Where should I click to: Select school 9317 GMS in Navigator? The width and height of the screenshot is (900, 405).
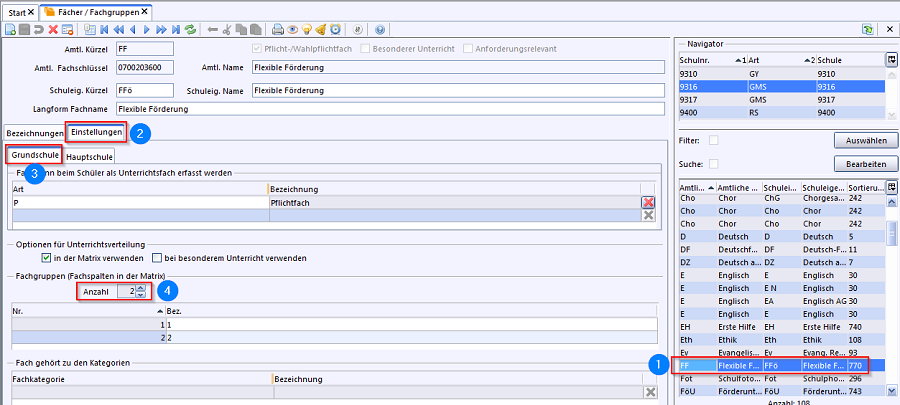click(x=781, y=99)
